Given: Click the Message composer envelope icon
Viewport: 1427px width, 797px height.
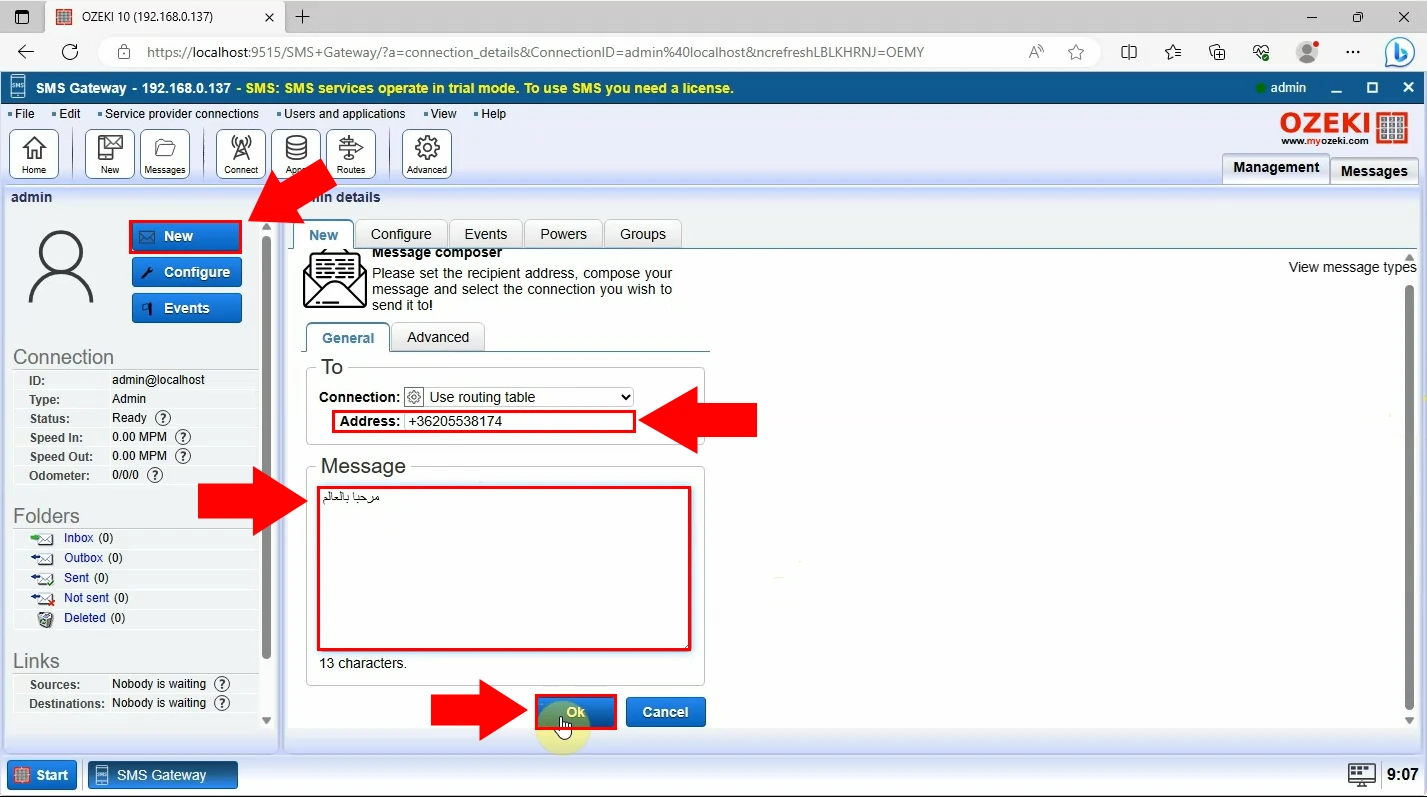Looking at the screenshot, I should [335, 279].
